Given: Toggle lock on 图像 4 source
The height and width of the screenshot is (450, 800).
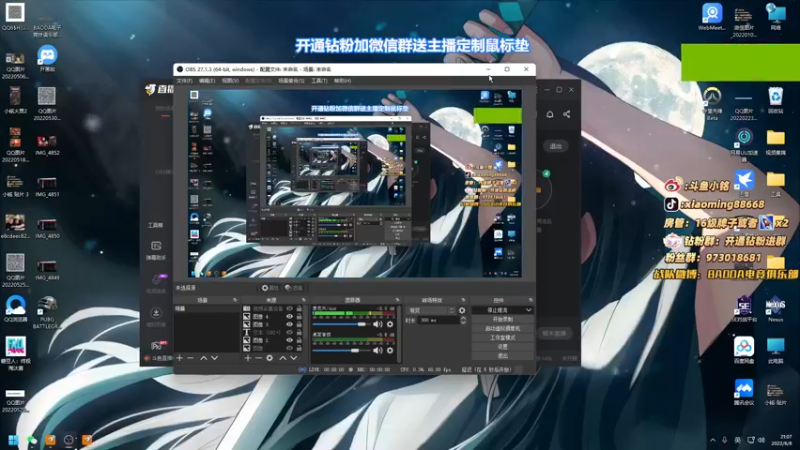Looking at the screenshot, I should pos(299,317).
